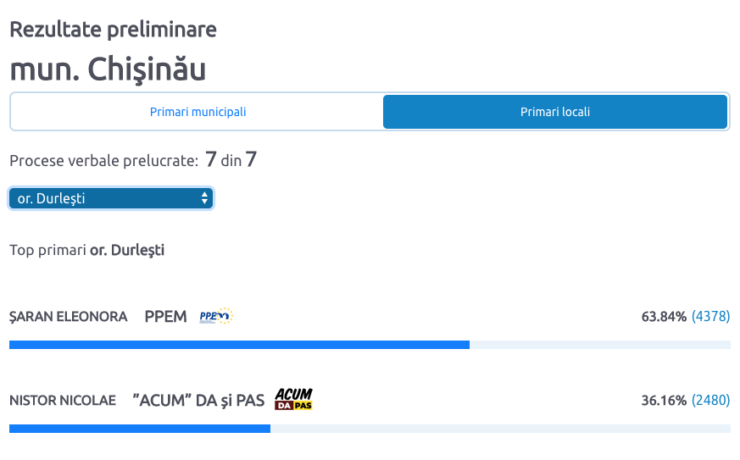740x460 pixels.
Task: Click Nistor Nicolae's blue result bar
Action: coord(140,428)
